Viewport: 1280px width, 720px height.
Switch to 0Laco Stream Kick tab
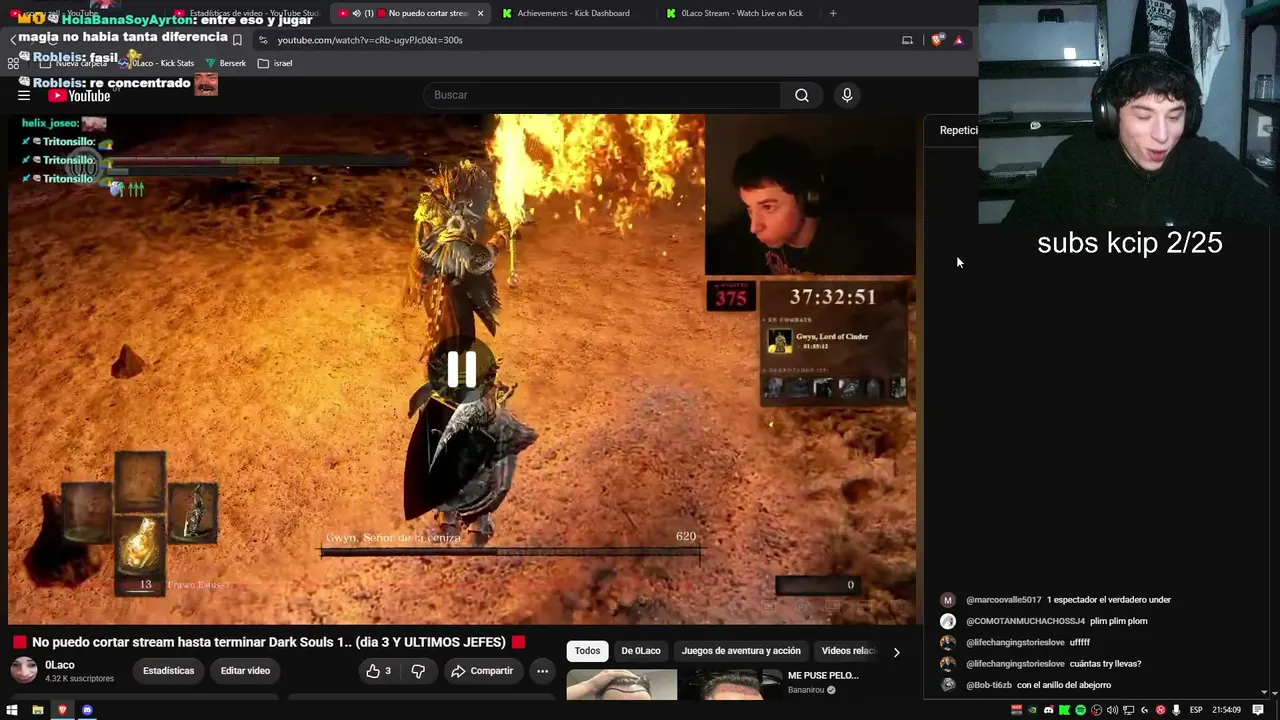[740, 13]
